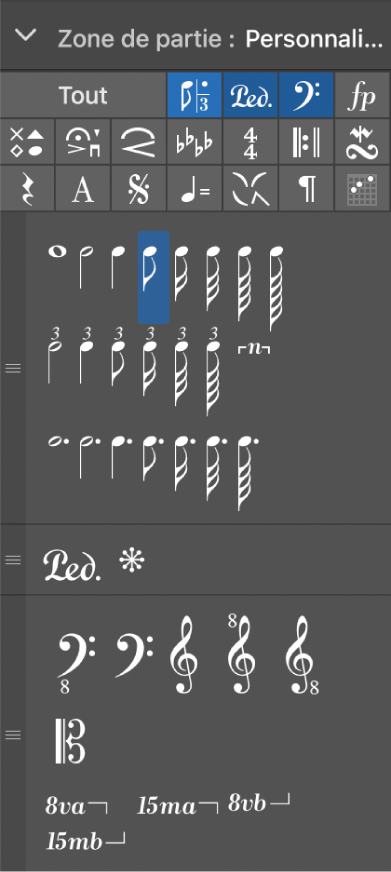Toggle the clefs category filter

tap(306, 95)
